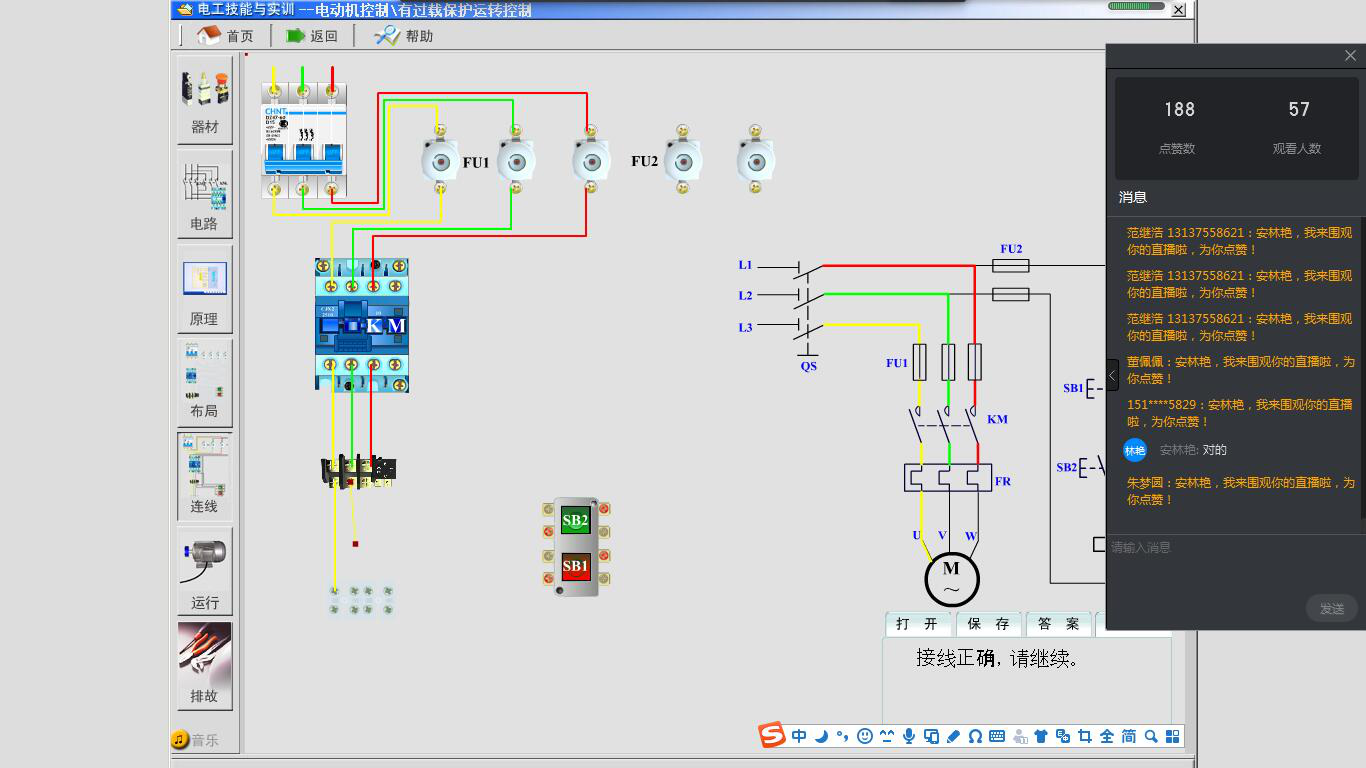Click the 接线正确 result message
The height and width of the screenshot is (768, 1366).
coord(998,659)
